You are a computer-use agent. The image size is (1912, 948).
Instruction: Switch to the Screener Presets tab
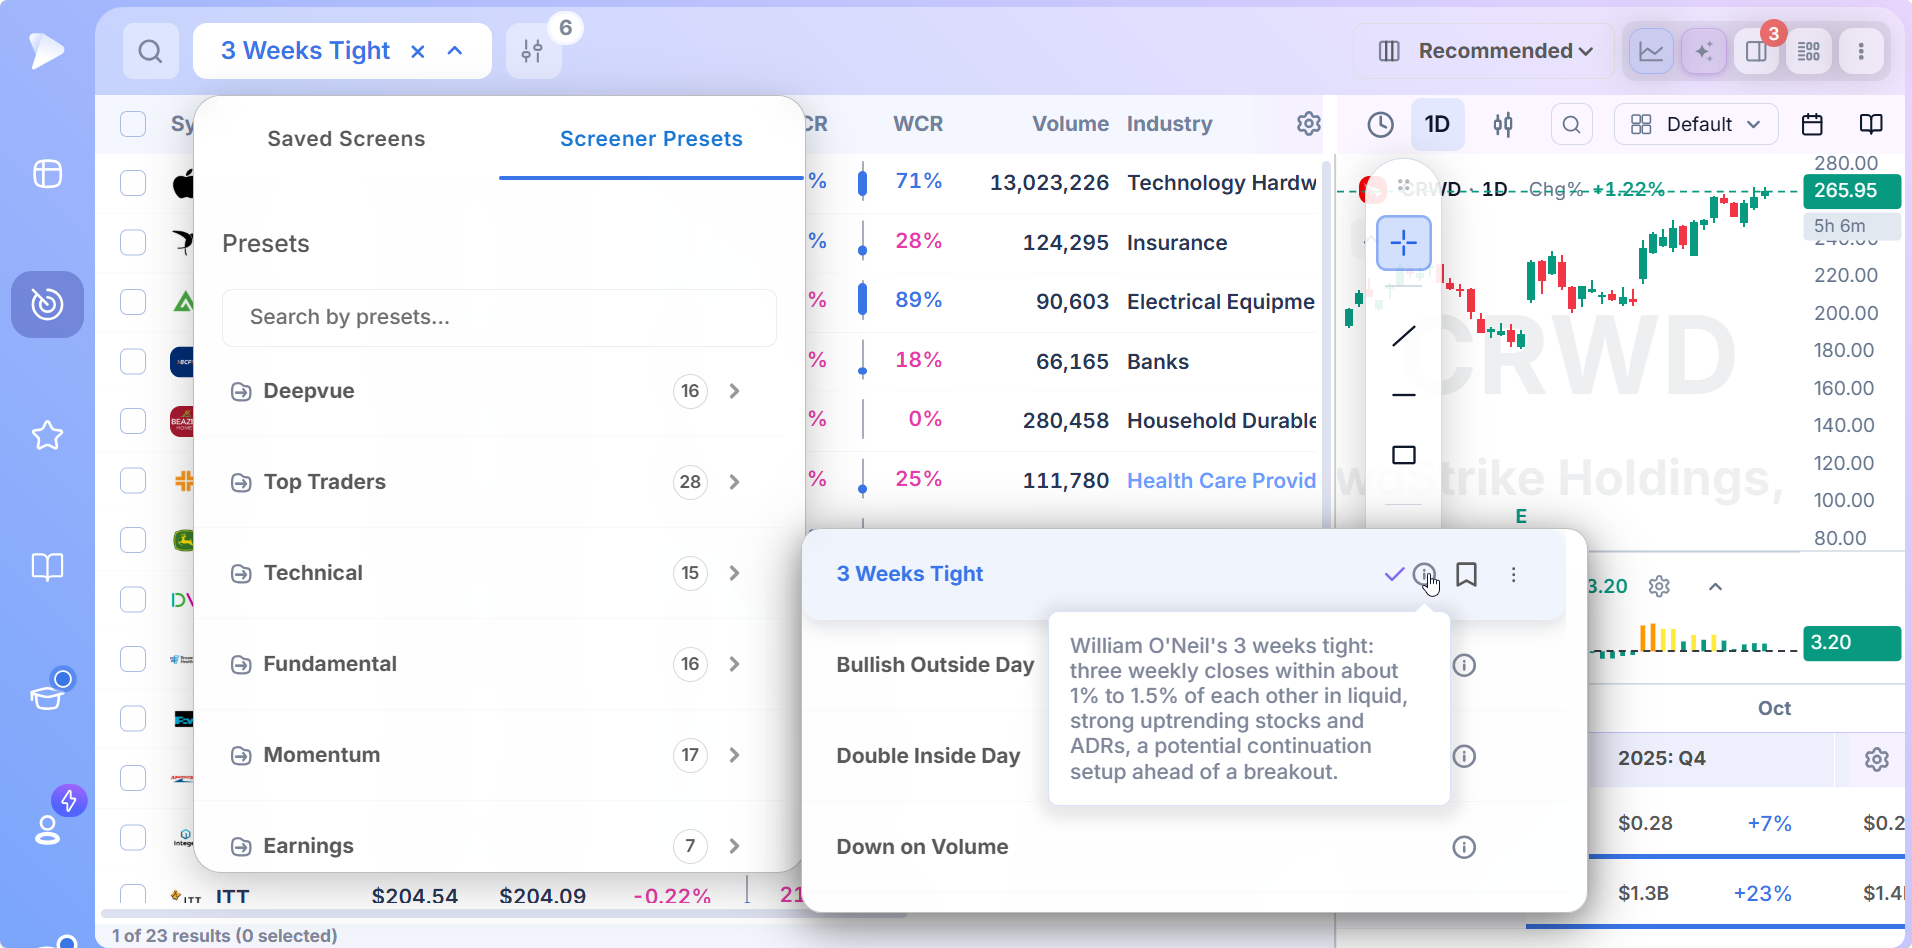click(651, 139)
